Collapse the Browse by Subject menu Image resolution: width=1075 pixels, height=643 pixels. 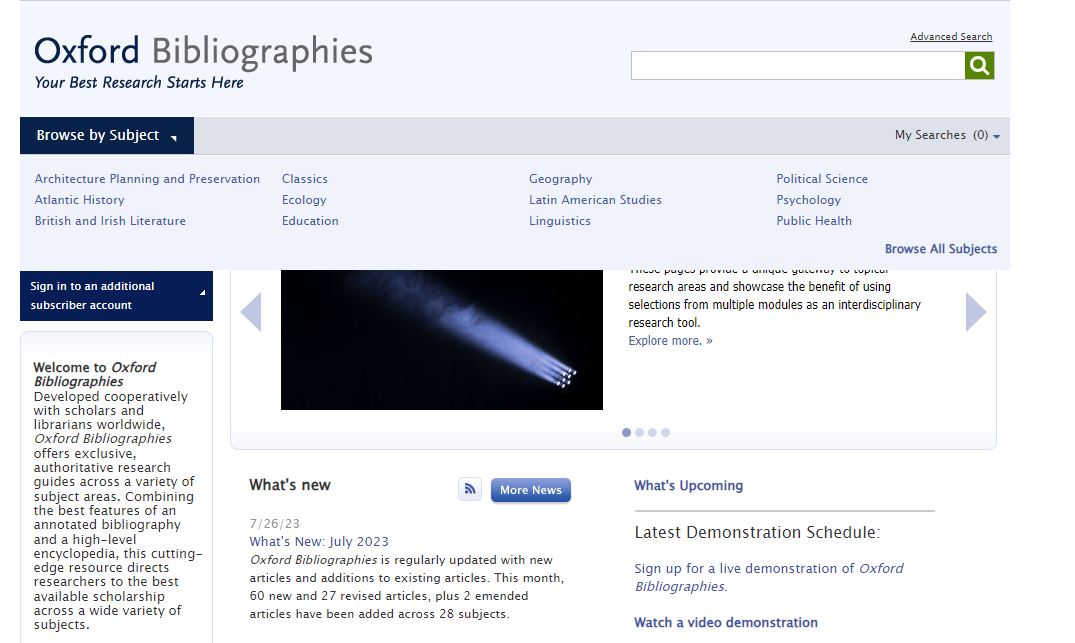tap(106, 135)
